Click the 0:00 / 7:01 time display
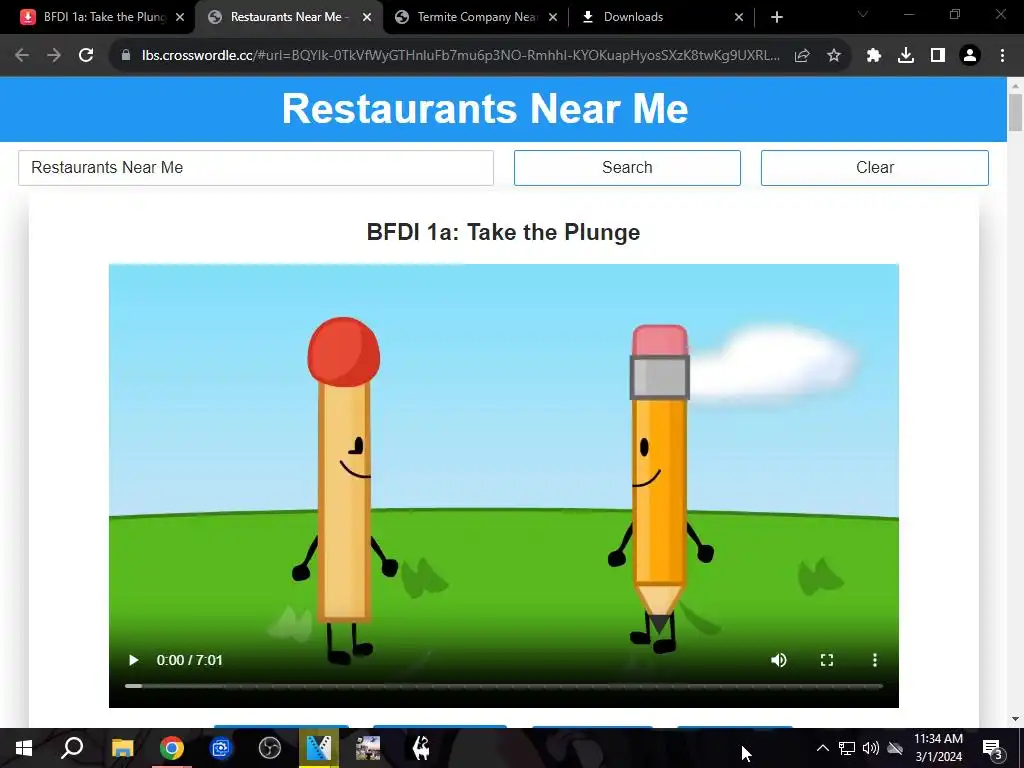 pyautogui.click(x=189, y=660)
